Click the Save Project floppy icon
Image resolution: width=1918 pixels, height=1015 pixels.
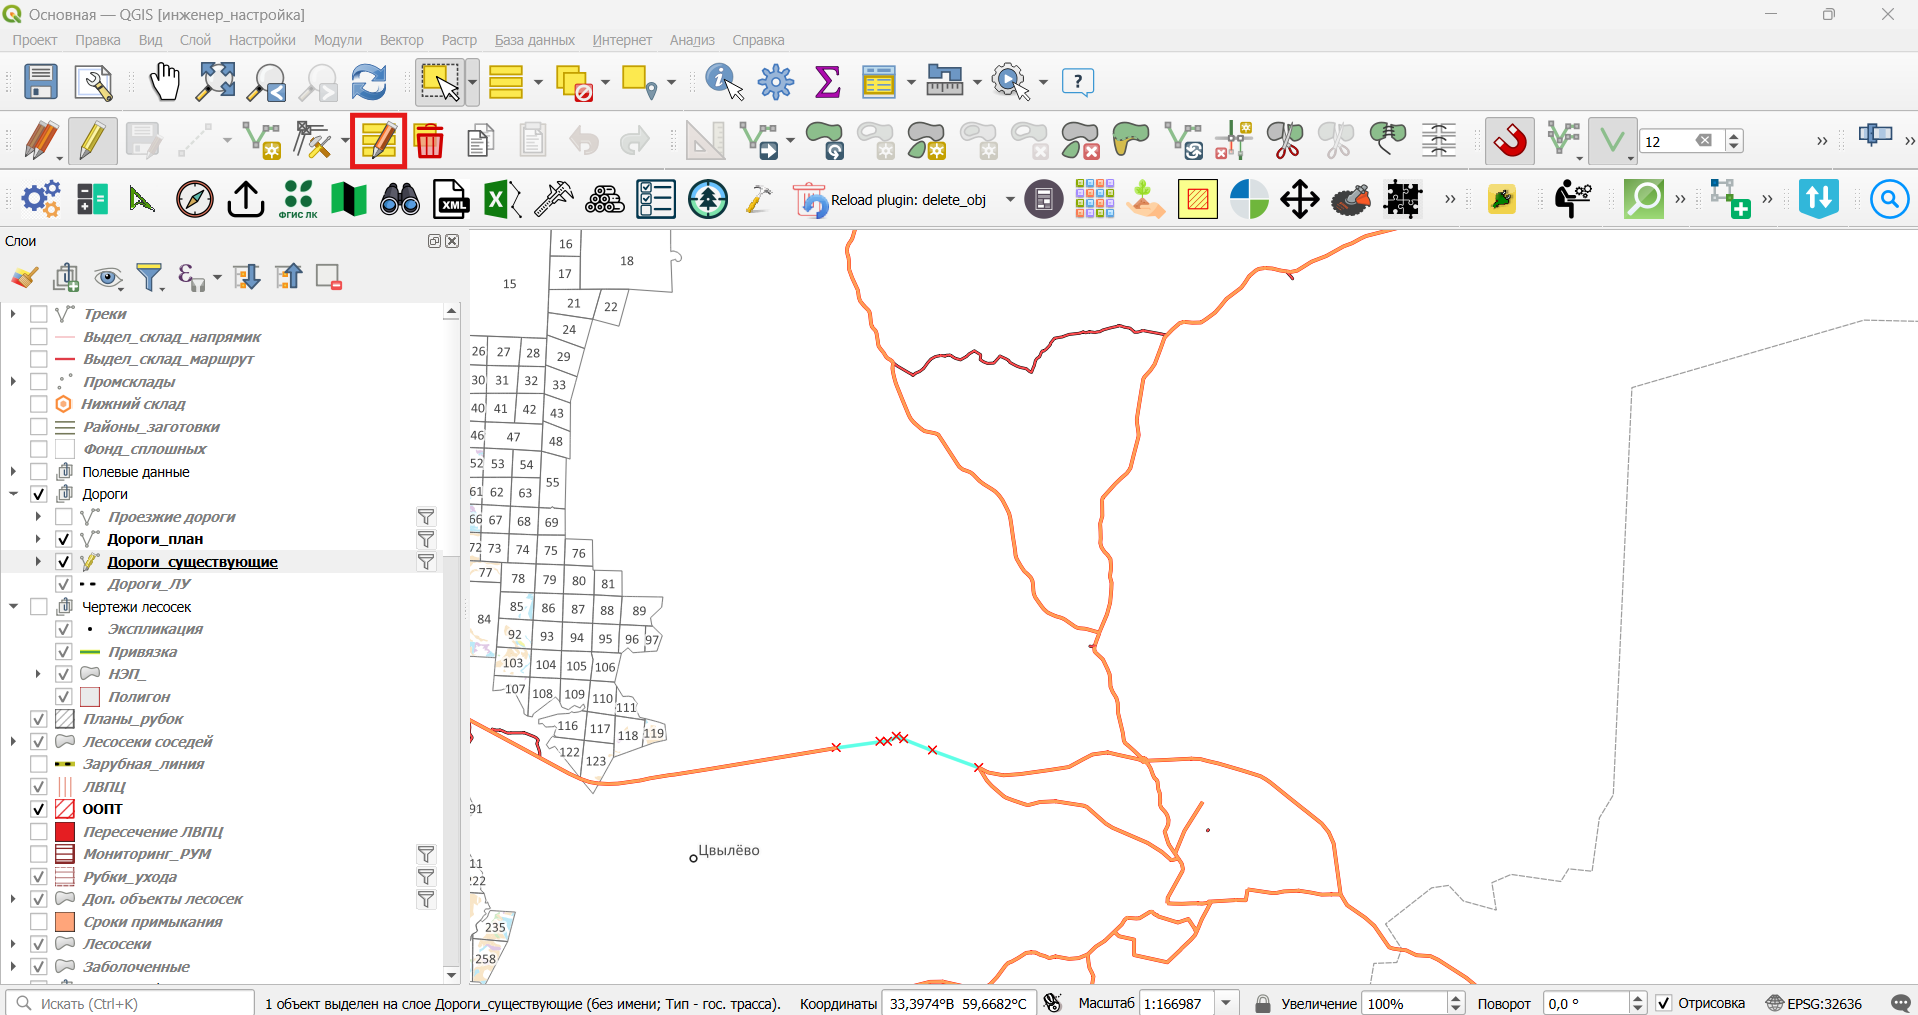click(x=40, y=82)
